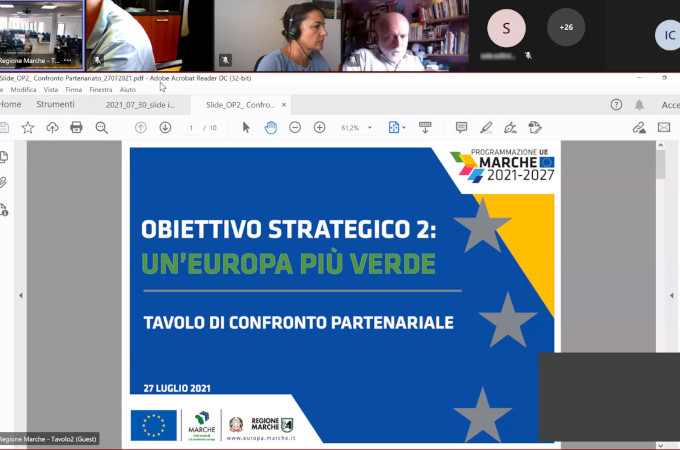Viewport: 680px width, 450px height.
Task: Click the www.europa.marche.it link on slide
Action: 261,438
